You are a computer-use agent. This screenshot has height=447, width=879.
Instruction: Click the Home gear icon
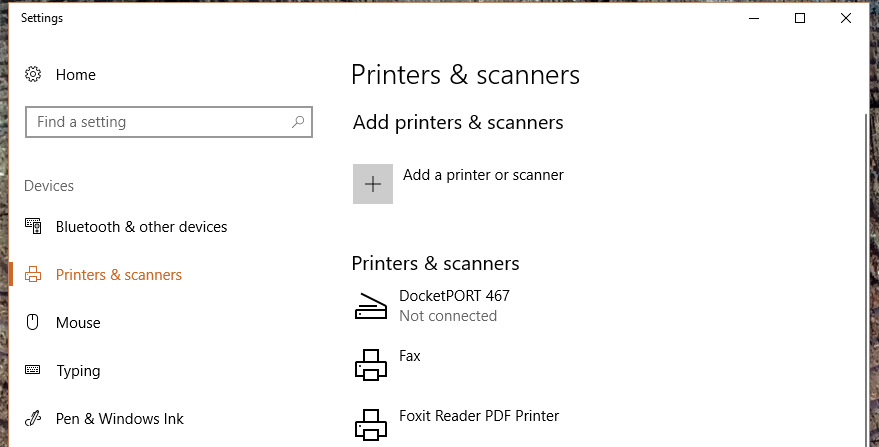pos(33,74)
